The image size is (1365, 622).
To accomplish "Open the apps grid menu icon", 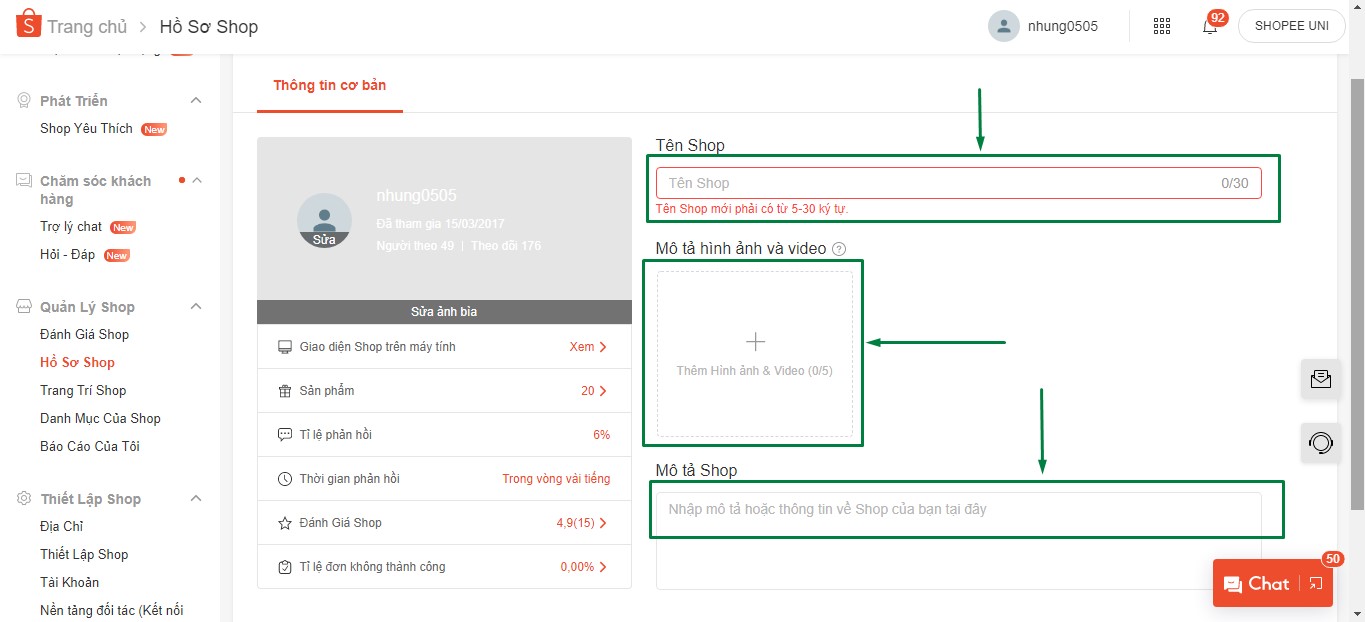I will point(1162,26).
